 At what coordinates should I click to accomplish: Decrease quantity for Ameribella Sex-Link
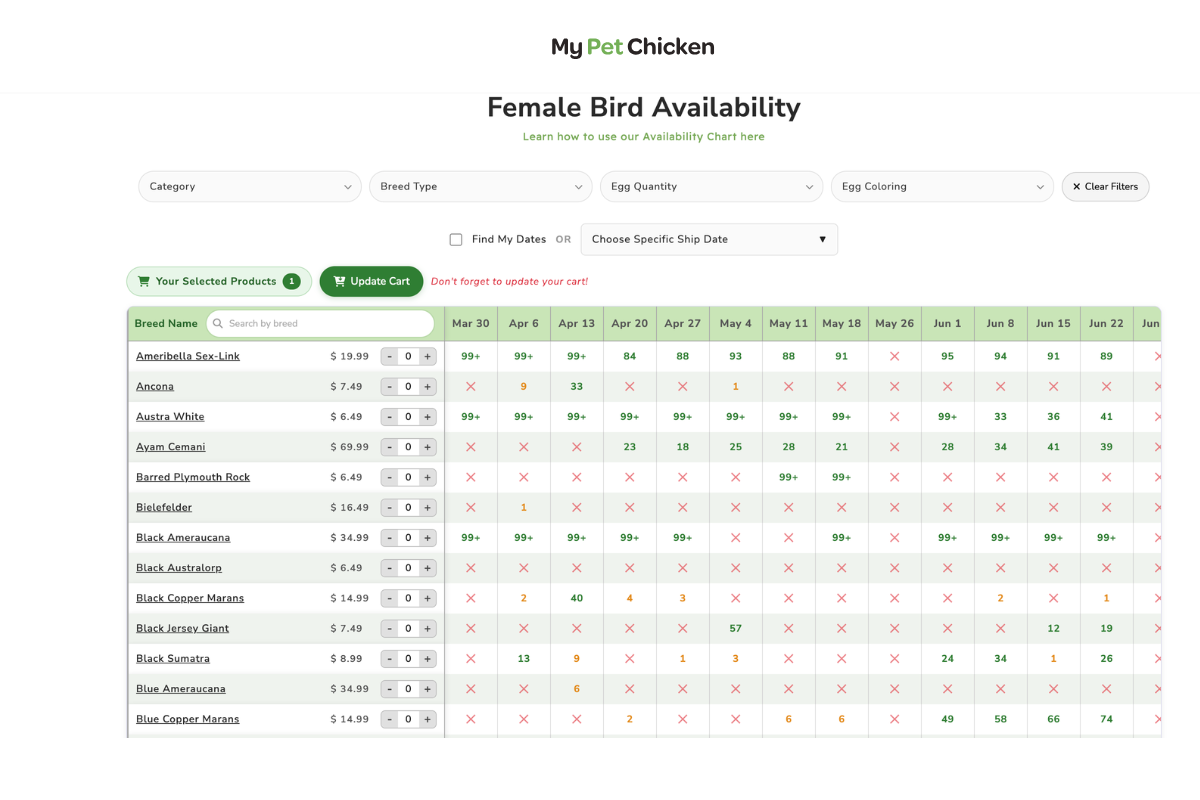389,357
